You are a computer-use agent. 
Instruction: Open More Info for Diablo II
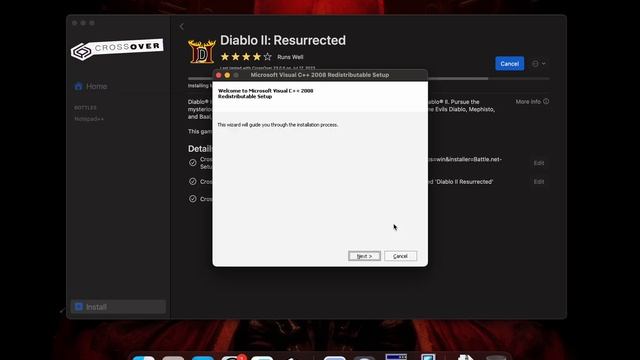[532, 102]
